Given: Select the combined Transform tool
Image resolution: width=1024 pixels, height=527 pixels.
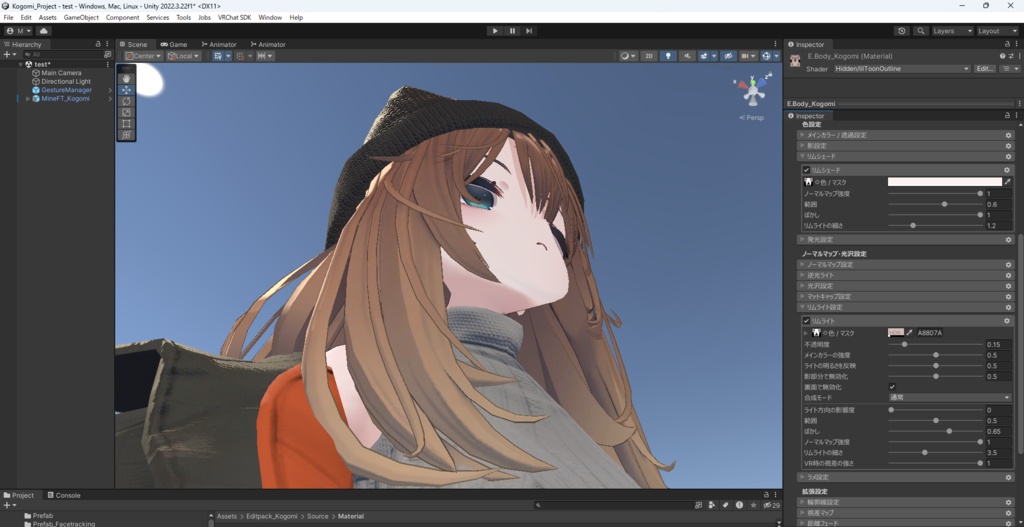Looking at the screenshot, I should pos(126,135).
